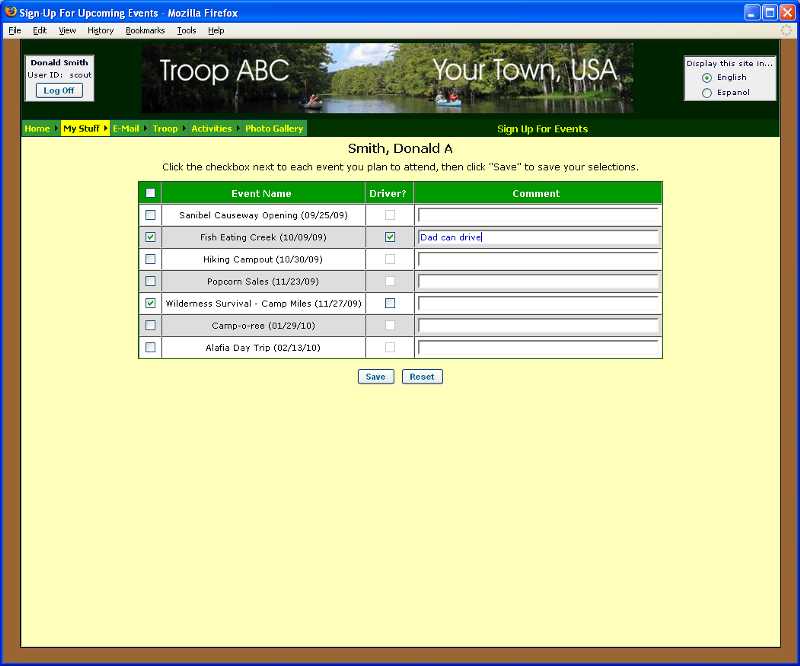This screenshot has height=666, width=800.
Task: Click the Event Name column header
Action: pos(261,193)
